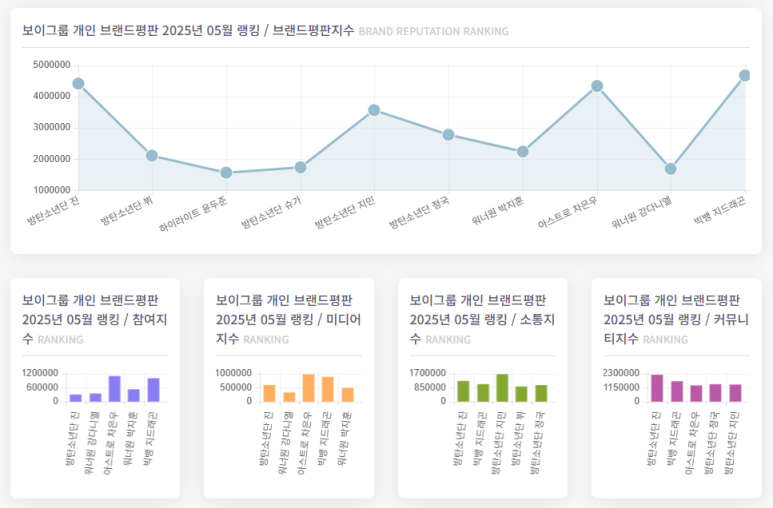773x508 pixels.
Task: Click 아스트로 차은우 purple bar in 참여지수 chart
Action: click(115, 389)
